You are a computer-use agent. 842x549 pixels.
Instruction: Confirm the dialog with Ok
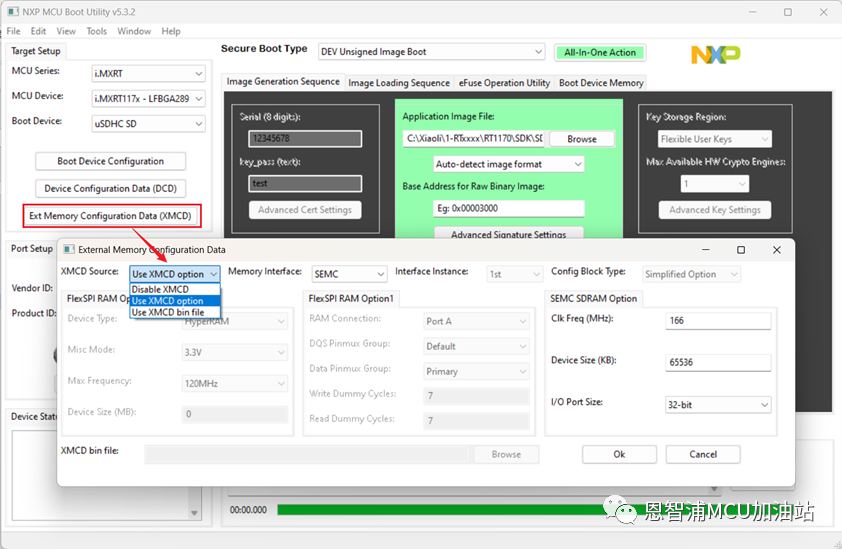[619, 454]
